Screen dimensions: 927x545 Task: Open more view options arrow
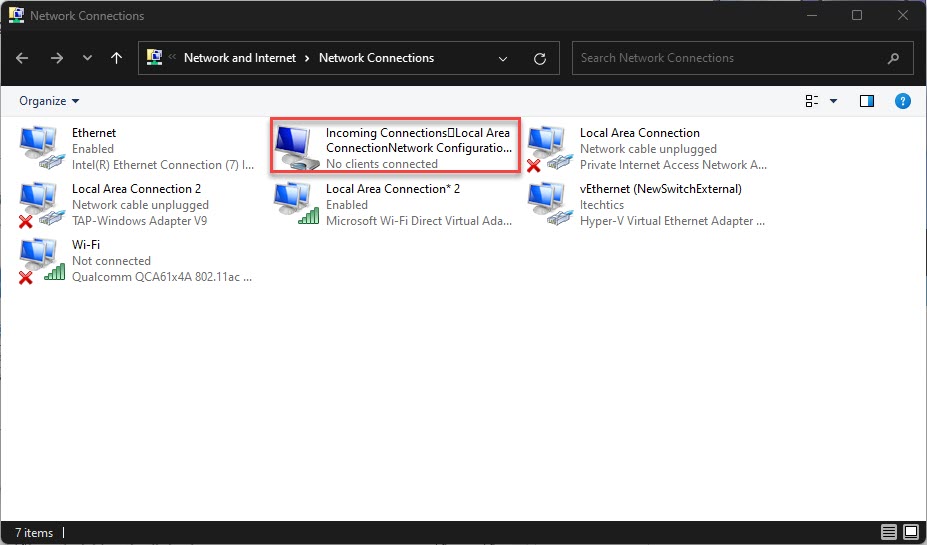tap(834, 101)
